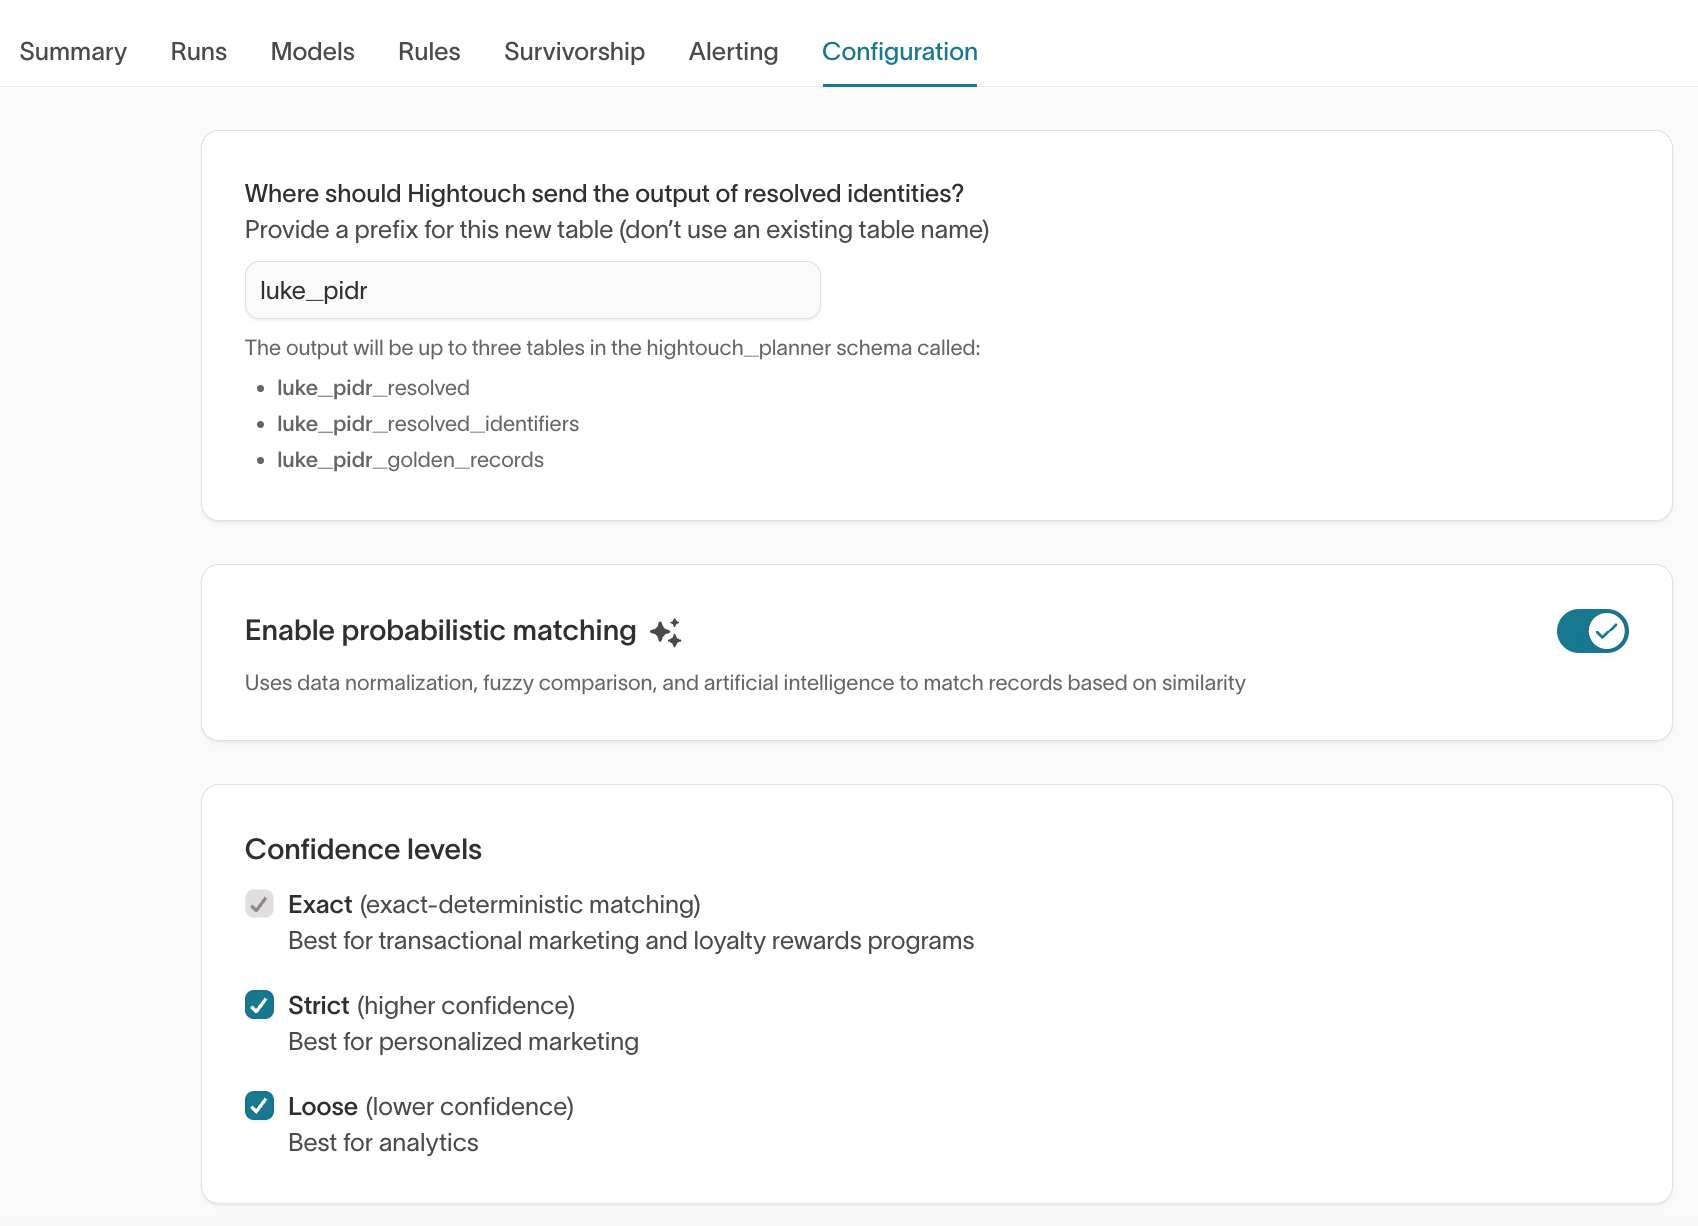Click the sparkle AI icon beside probabilistic matching

pyautogui.click(x=664, y=630)
